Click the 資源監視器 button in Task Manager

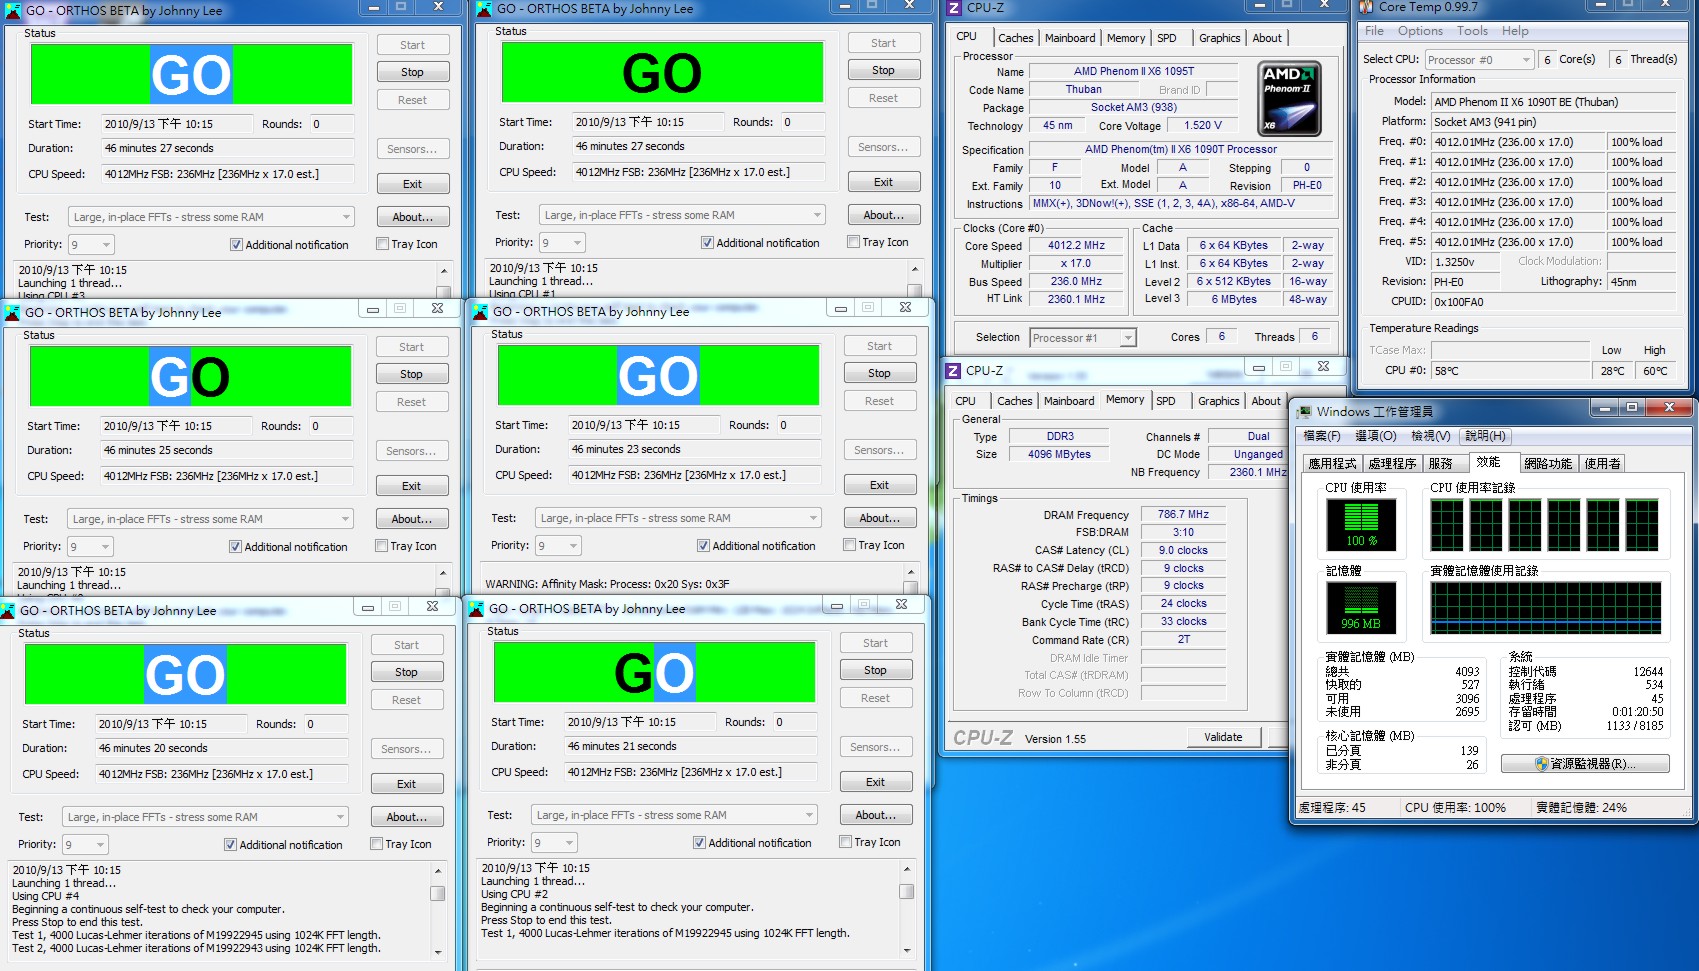(1585, 764)
